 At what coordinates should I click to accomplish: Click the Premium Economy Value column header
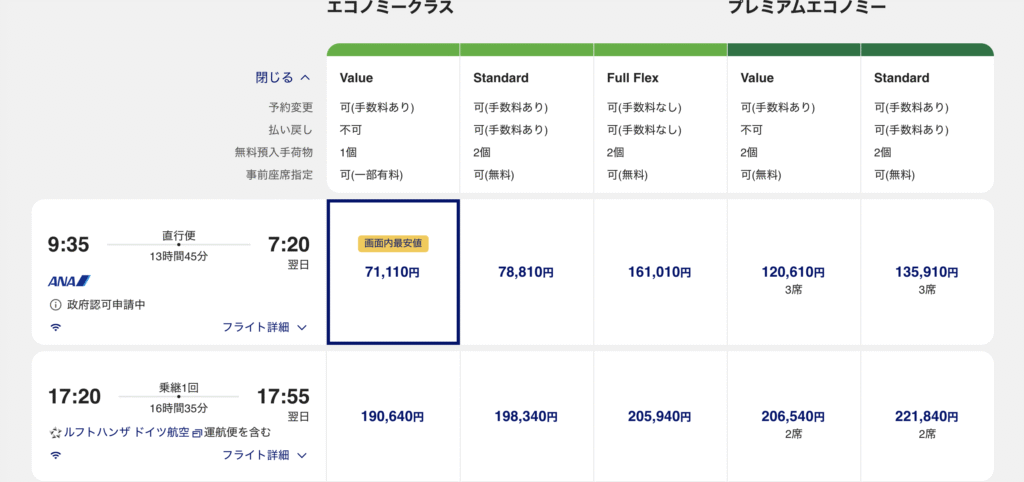coord(758,78)
